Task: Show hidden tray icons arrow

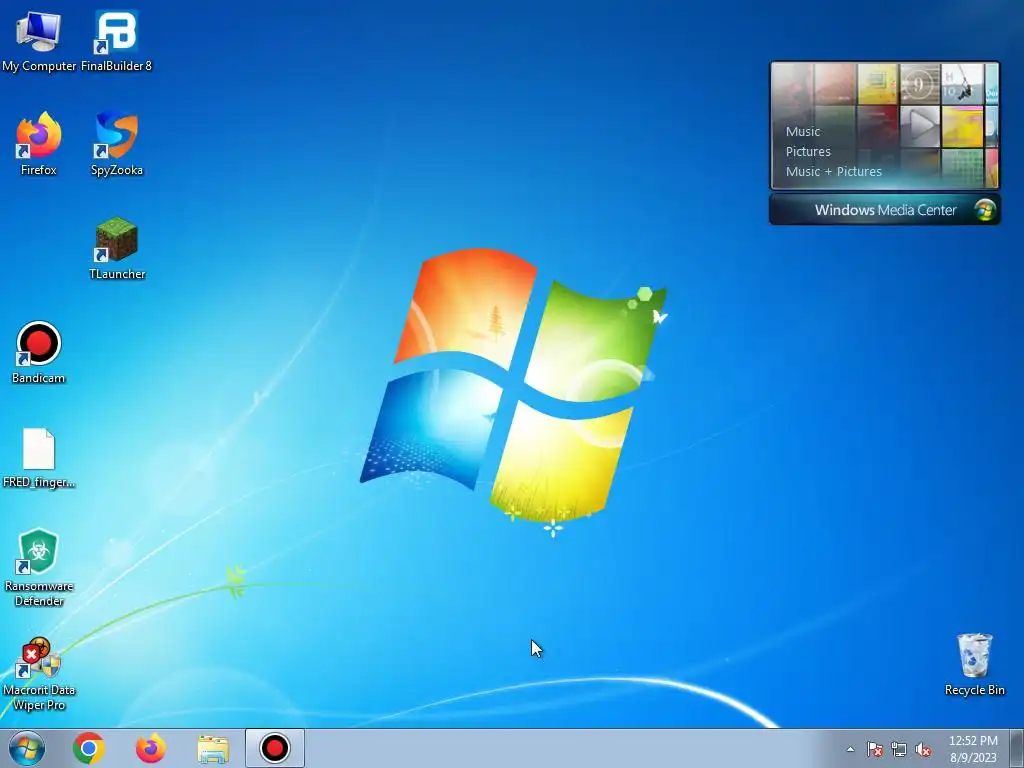Action: (850, 749)
